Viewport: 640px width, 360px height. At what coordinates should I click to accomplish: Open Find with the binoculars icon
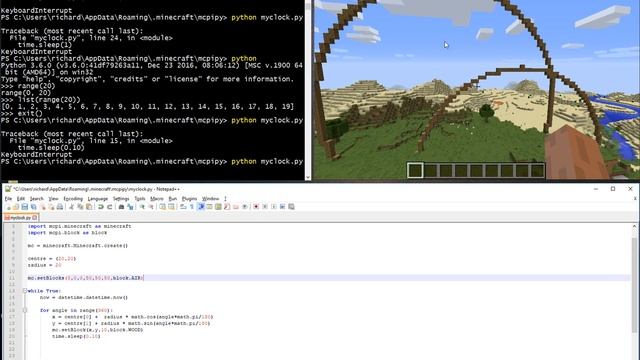[x=121, y=207]
